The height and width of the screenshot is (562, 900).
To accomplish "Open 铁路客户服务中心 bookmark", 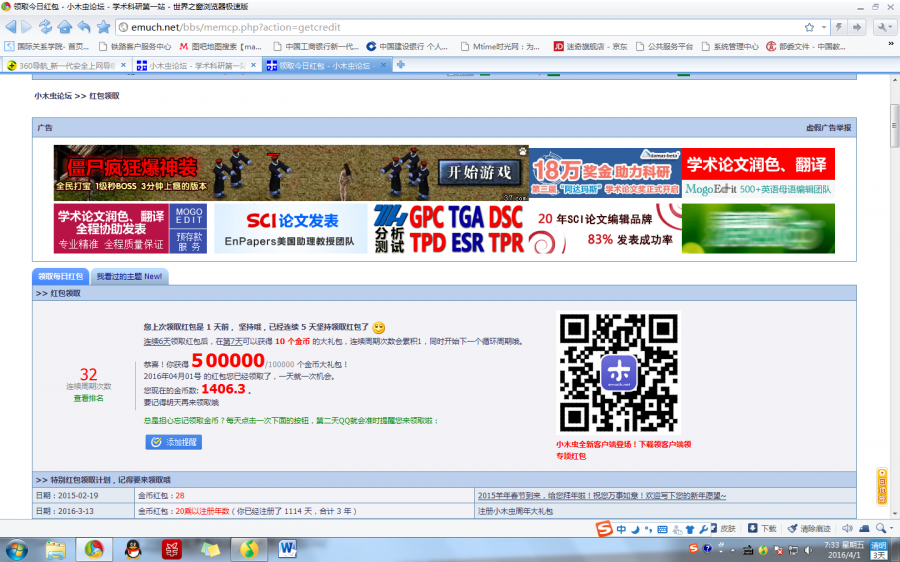I will coord(135,46).
